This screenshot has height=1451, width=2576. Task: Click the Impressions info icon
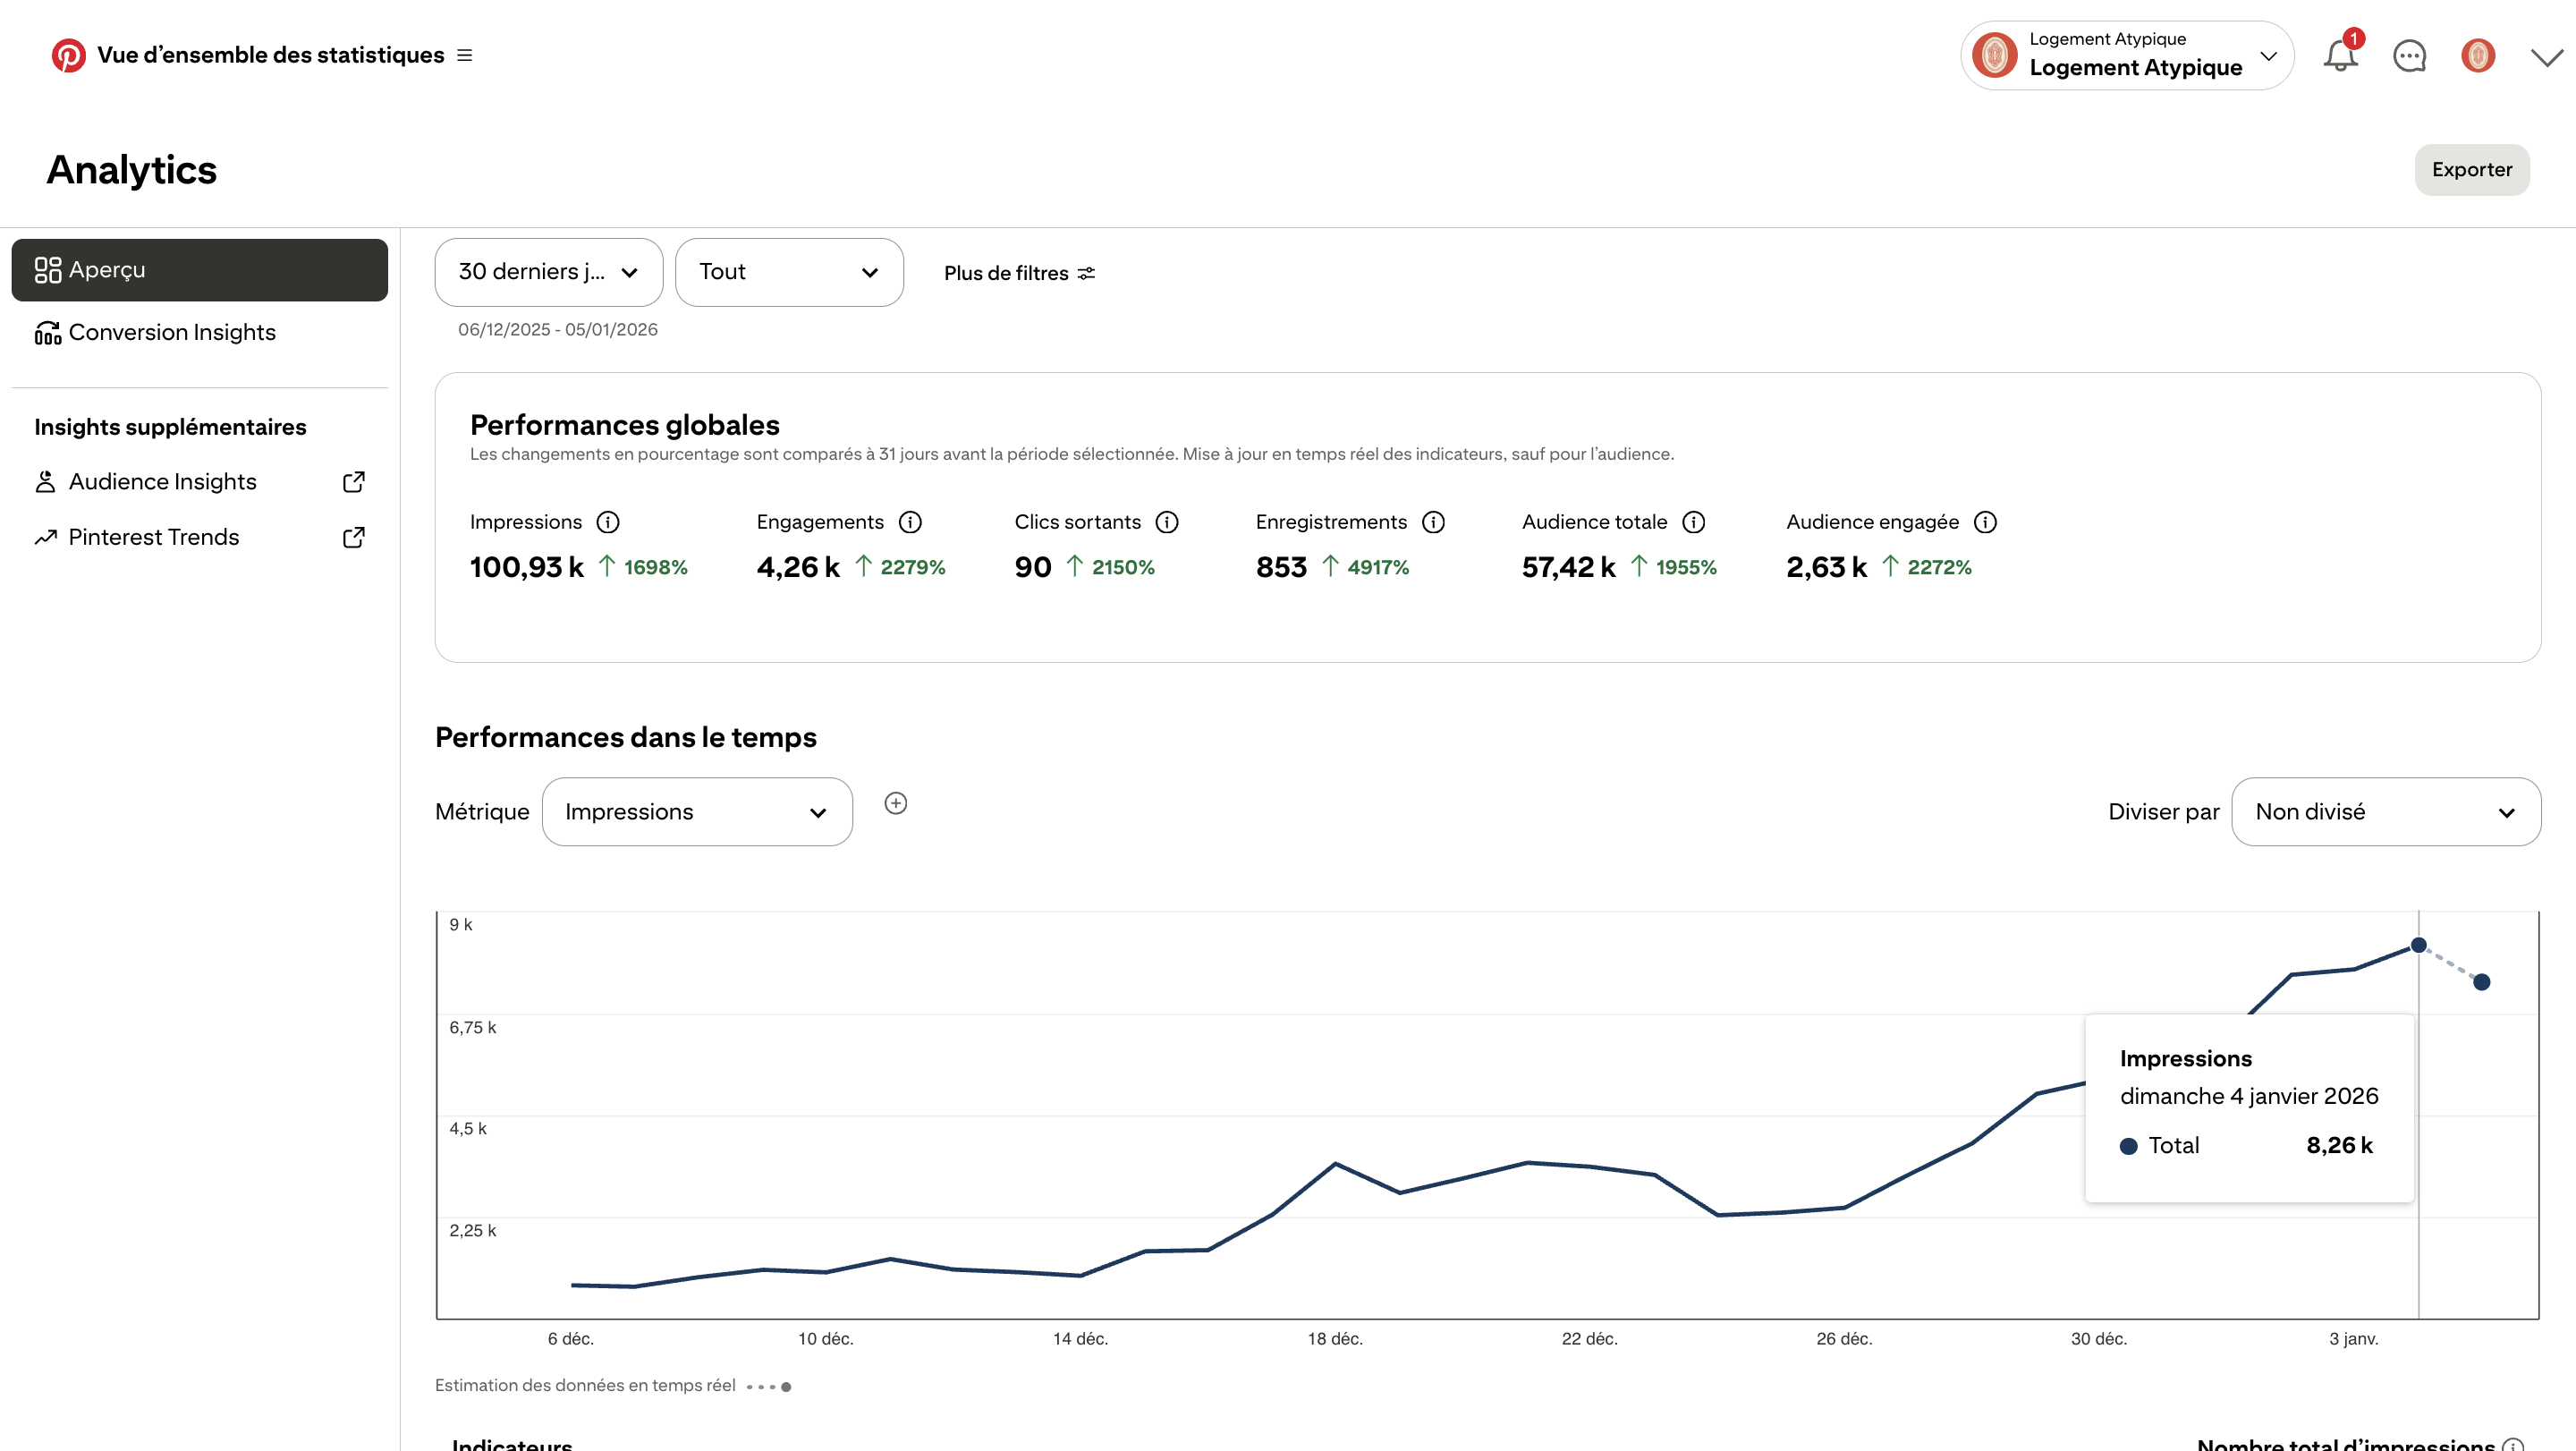[607, 522]
